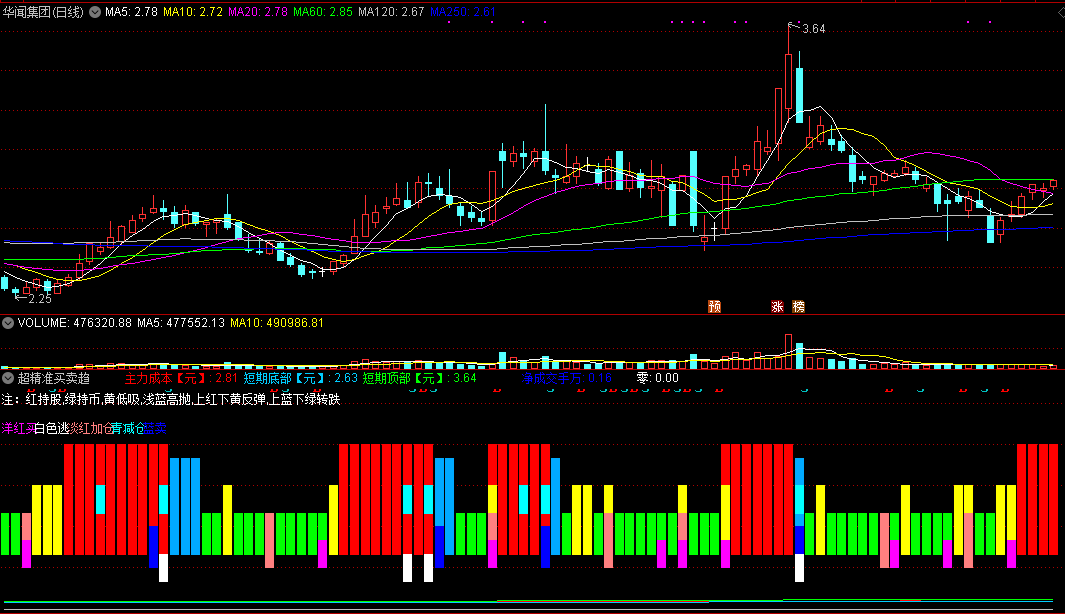Viewport: 1065px width, 614px height.
Task: Click the note line starting with 注: 红持股
Action: (x=171, y=399)
